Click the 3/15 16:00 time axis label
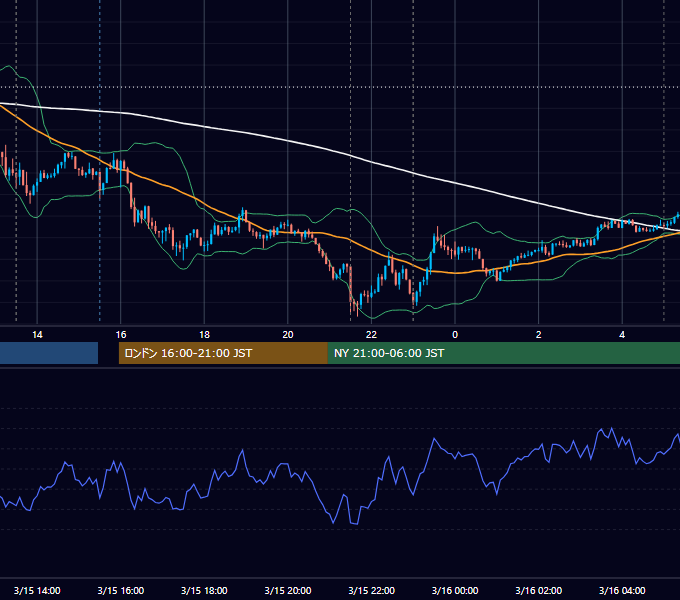Screen dimensions: 680x600 coord(121,590)
